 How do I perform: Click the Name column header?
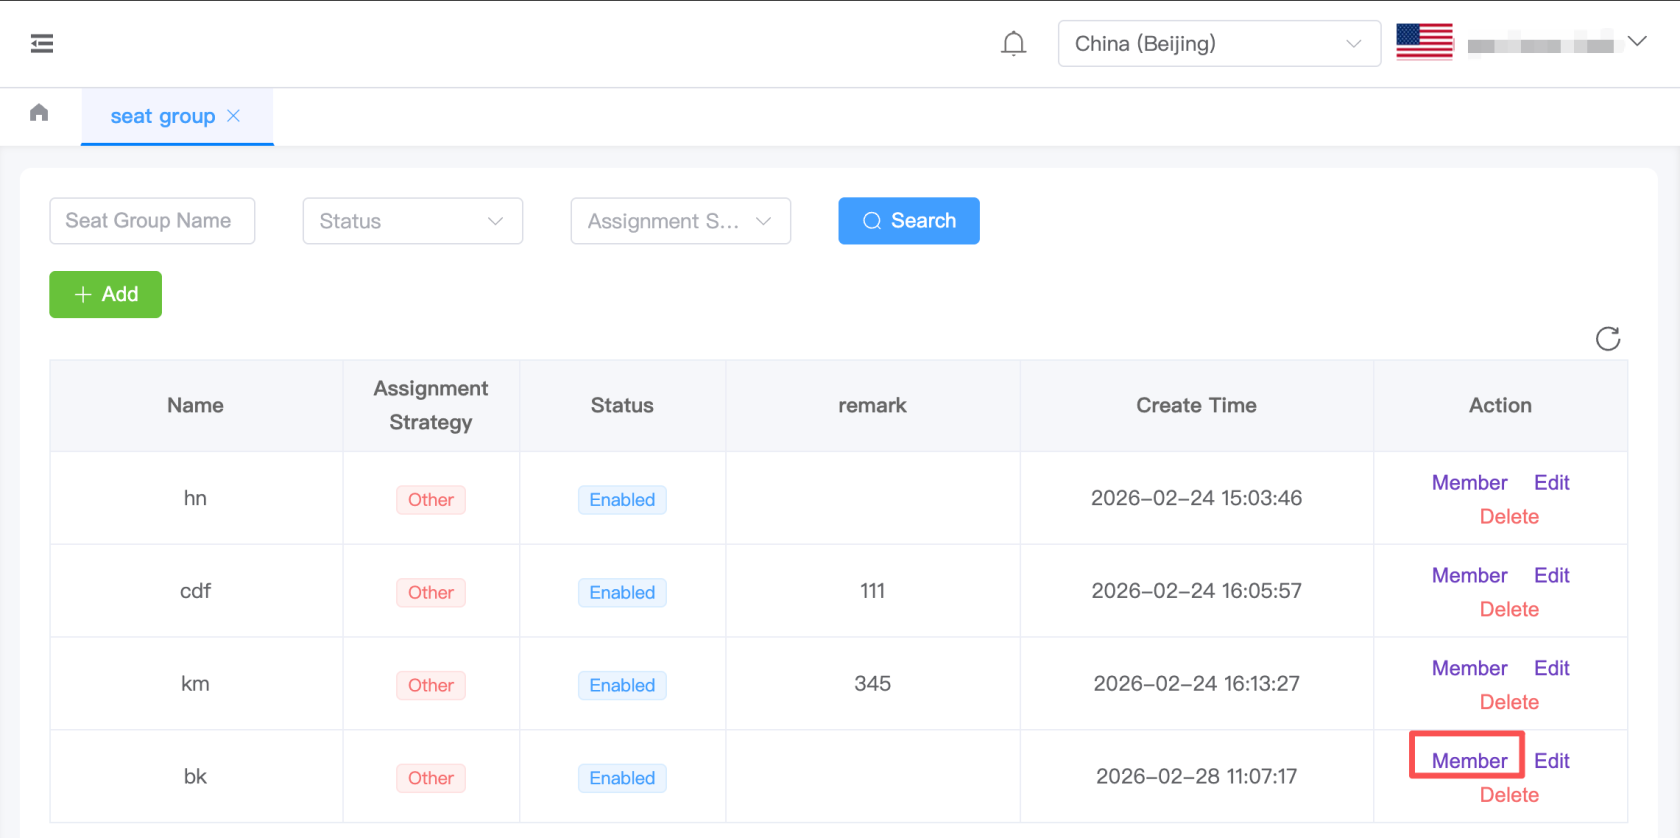[196, 405]
